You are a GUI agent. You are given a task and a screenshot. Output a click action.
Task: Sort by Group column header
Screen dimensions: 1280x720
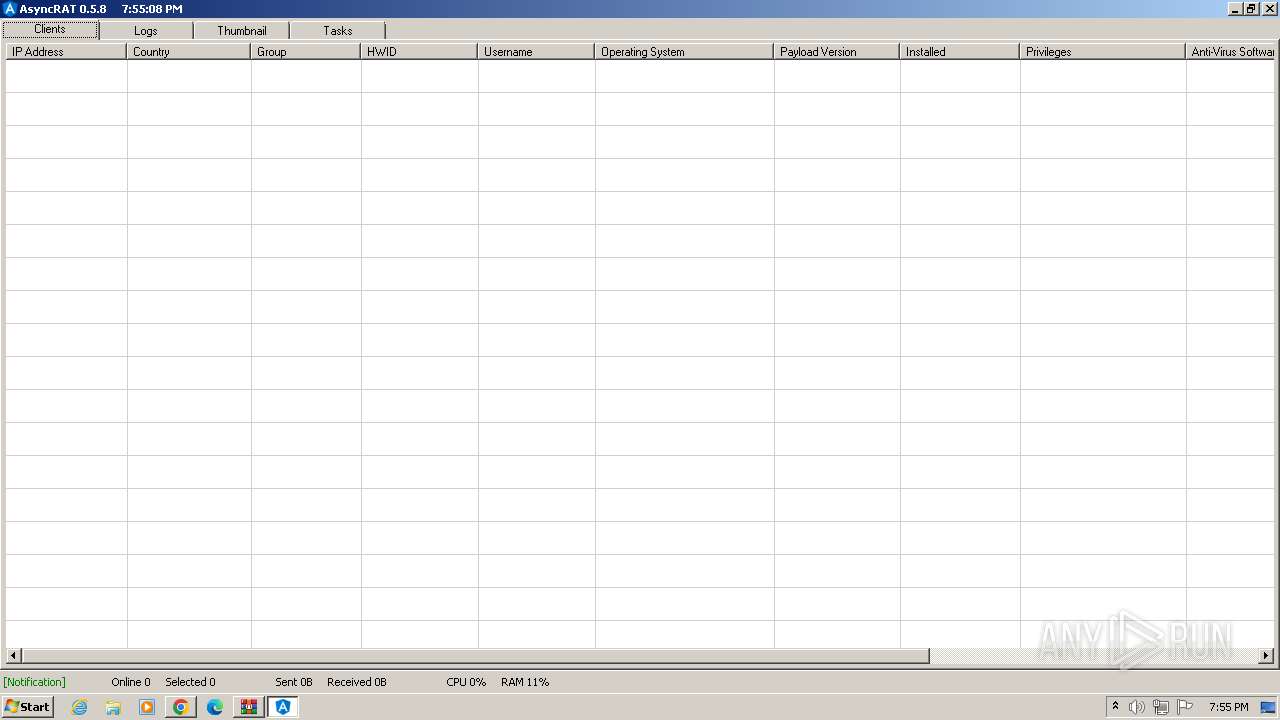point(305,52)
